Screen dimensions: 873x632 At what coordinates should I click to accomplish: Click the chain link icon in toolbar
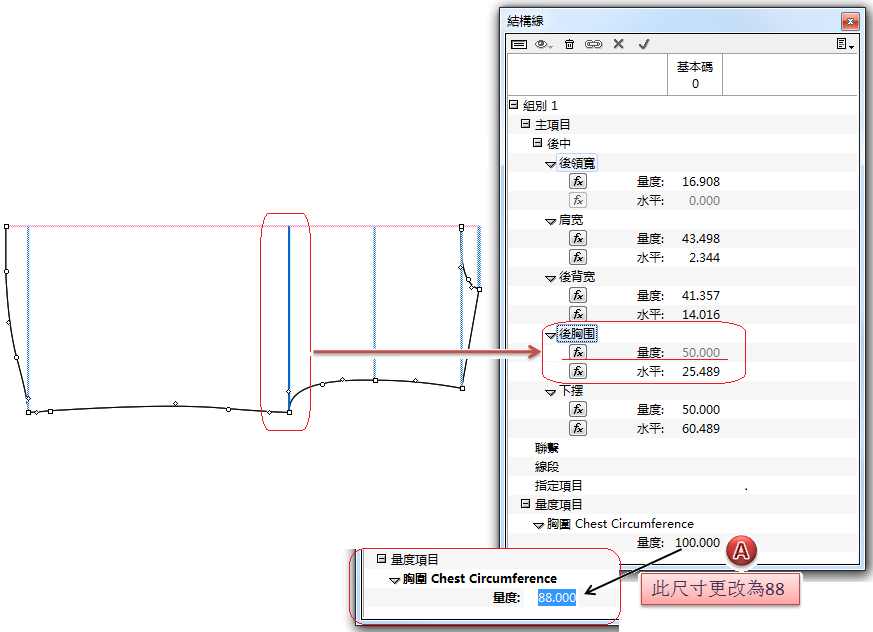click(x=593, y=44)
